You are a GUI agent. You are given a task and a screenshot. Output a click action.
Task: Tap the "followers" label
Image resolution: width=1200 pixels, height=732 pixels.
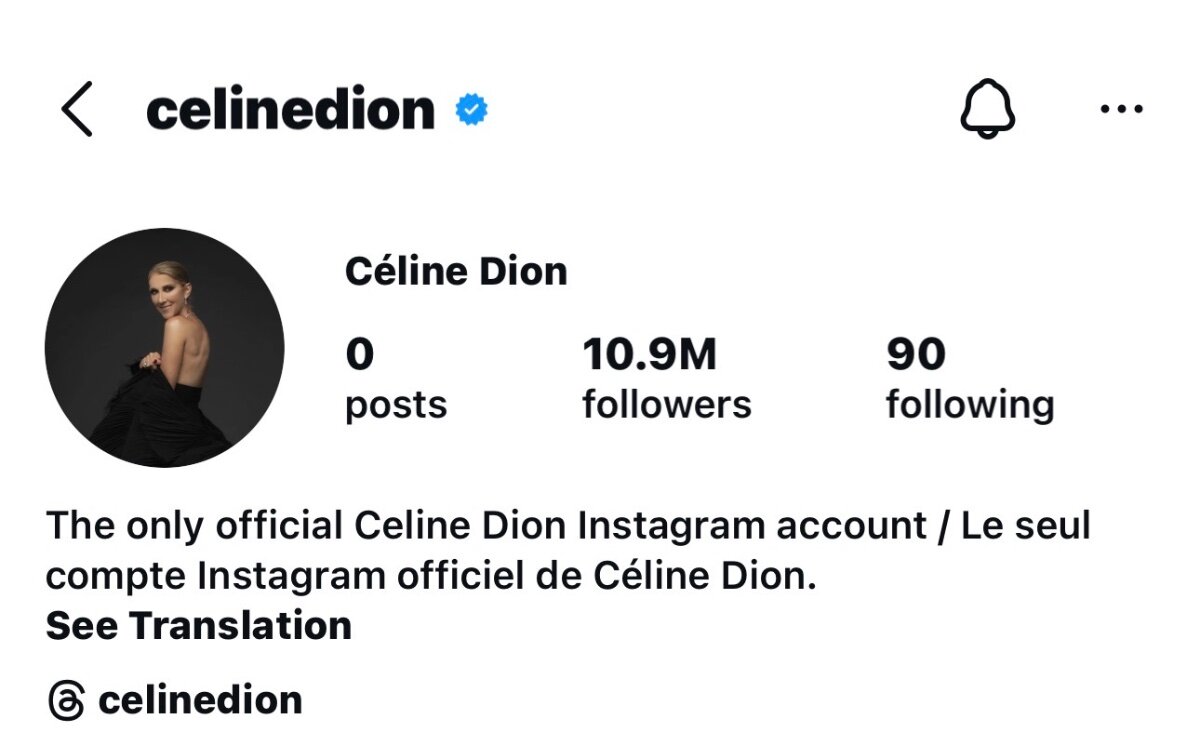click(667, 405)
